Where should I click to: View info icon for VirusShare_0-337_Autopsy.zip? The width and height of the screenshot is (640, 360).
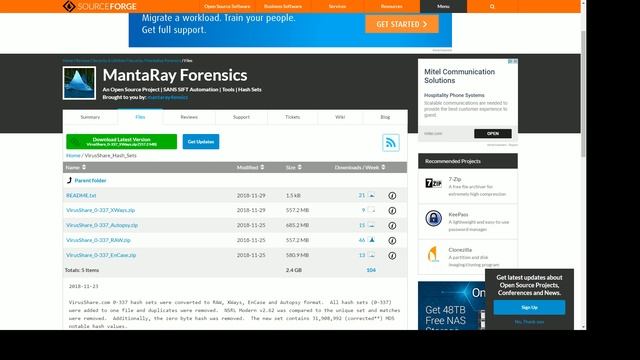392,226
